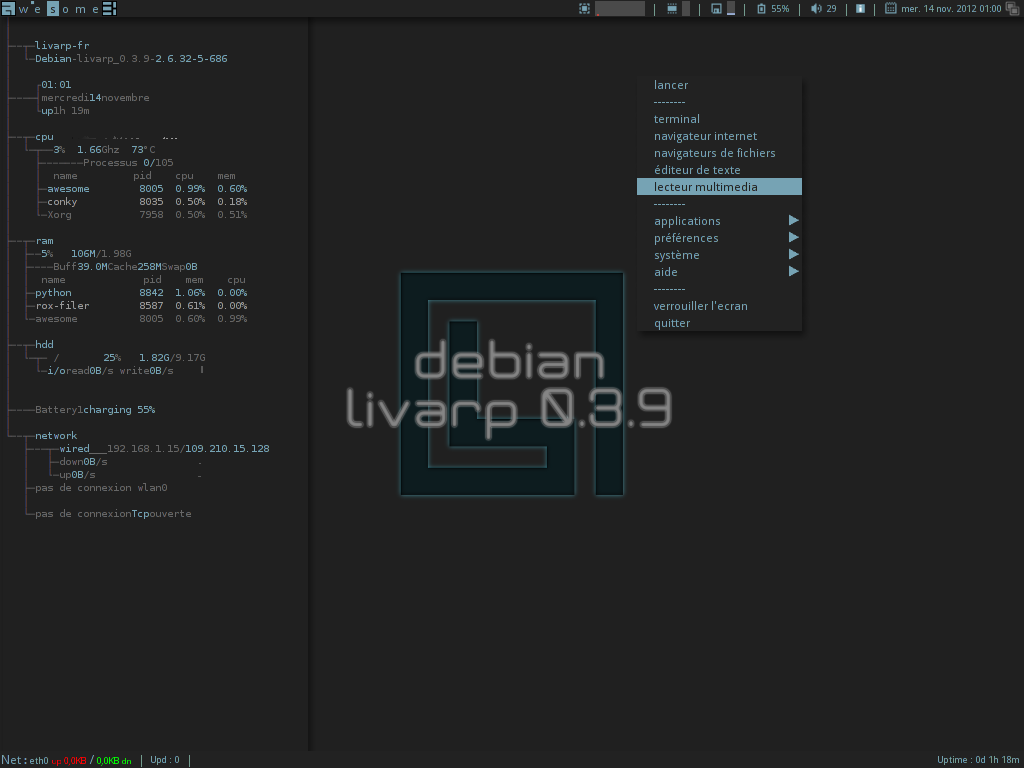Image resolution: width=1024 pixels, height=768 pixels.
Task: Expand arrow beside 'système'
Action: click(793, 254)
